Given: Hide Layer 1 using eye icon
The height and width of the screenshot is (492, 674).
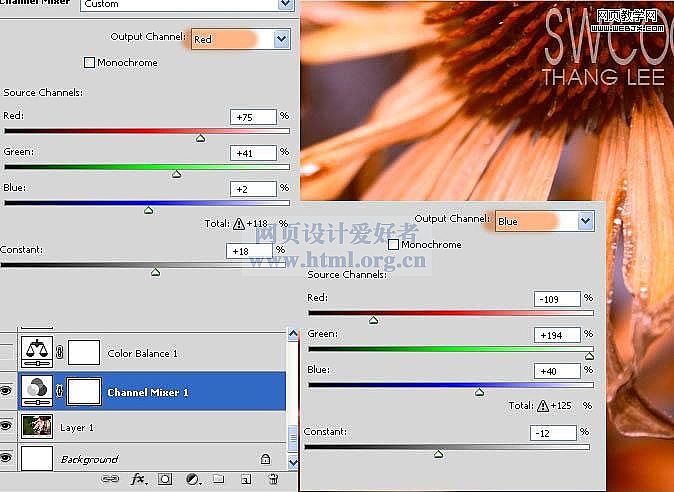Looking at the screenshot, I should [6, 426].
